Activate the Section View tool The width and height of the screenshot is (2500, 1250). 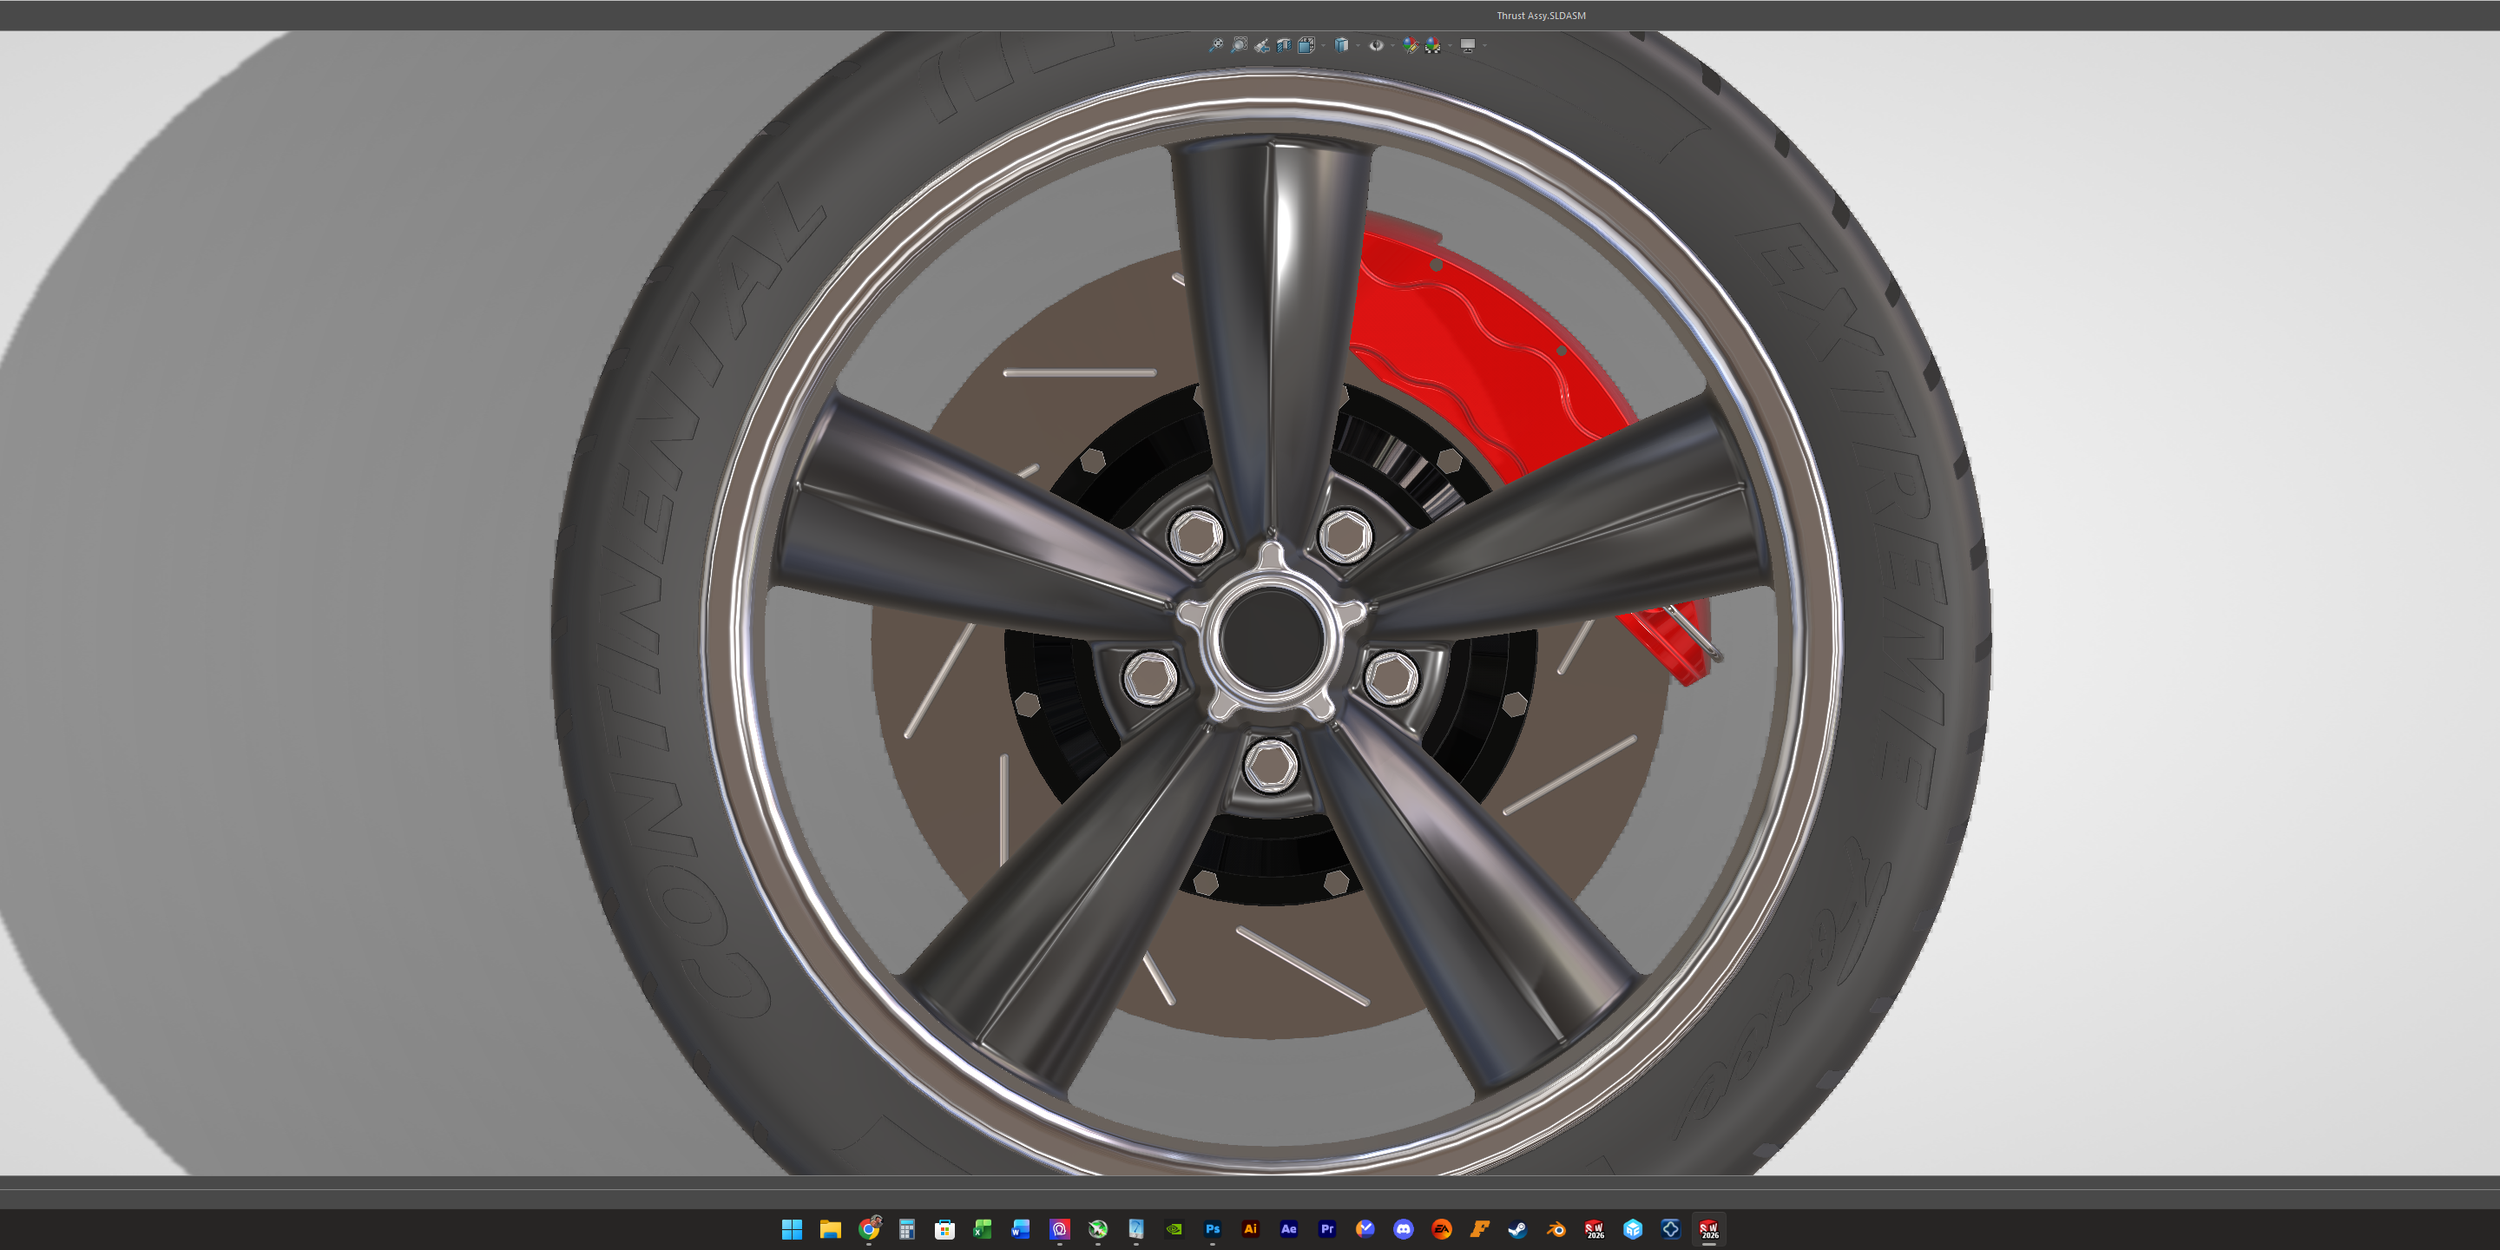coord(1284,45)
